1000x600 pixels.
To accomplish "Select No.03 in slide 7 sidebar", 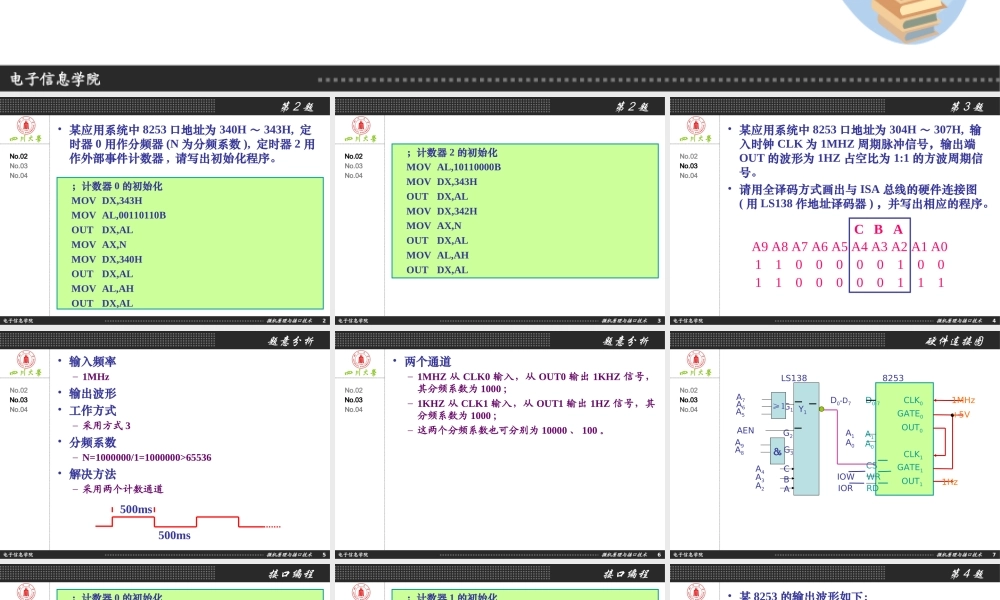I will click(689, 400).
